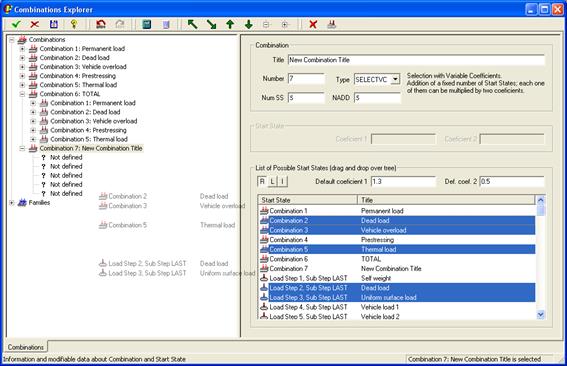Expand top-level Combination 3: Vehicle overload
This screenshot has height=366, width=567.
(22, 67)
